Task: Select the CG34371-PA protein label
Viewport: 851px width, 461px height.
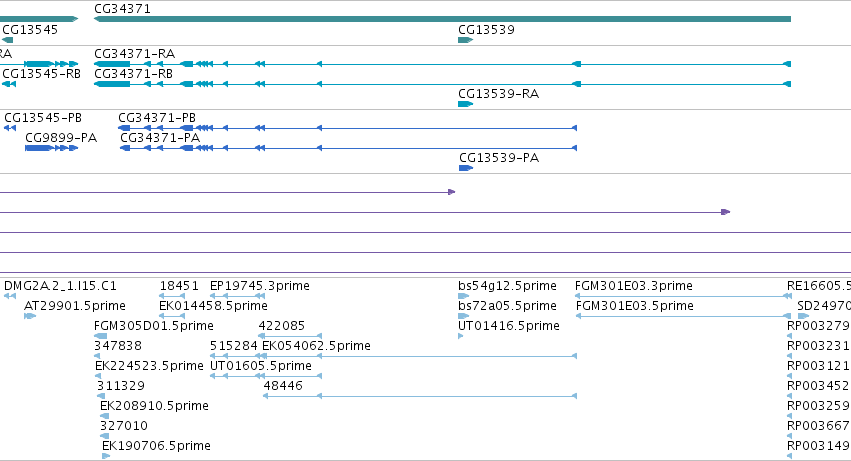Action: point(160,138)
